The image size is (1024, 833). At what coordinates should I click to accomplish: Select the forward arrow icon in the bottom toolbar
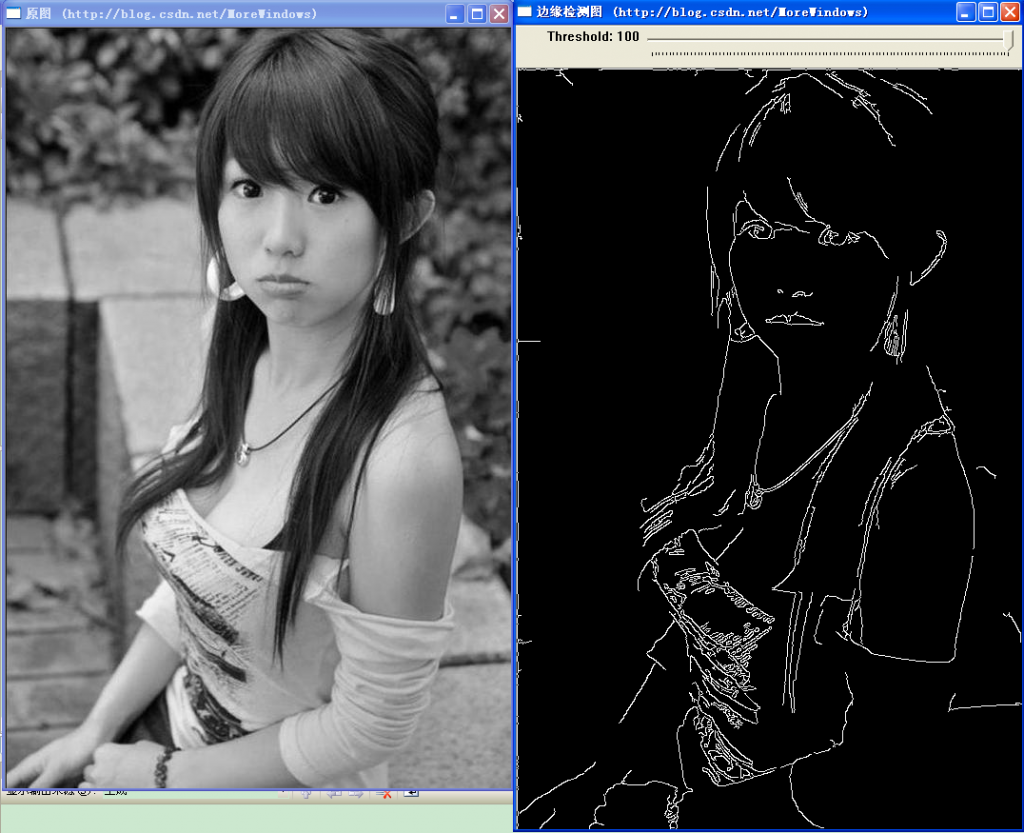click(358, 794)
